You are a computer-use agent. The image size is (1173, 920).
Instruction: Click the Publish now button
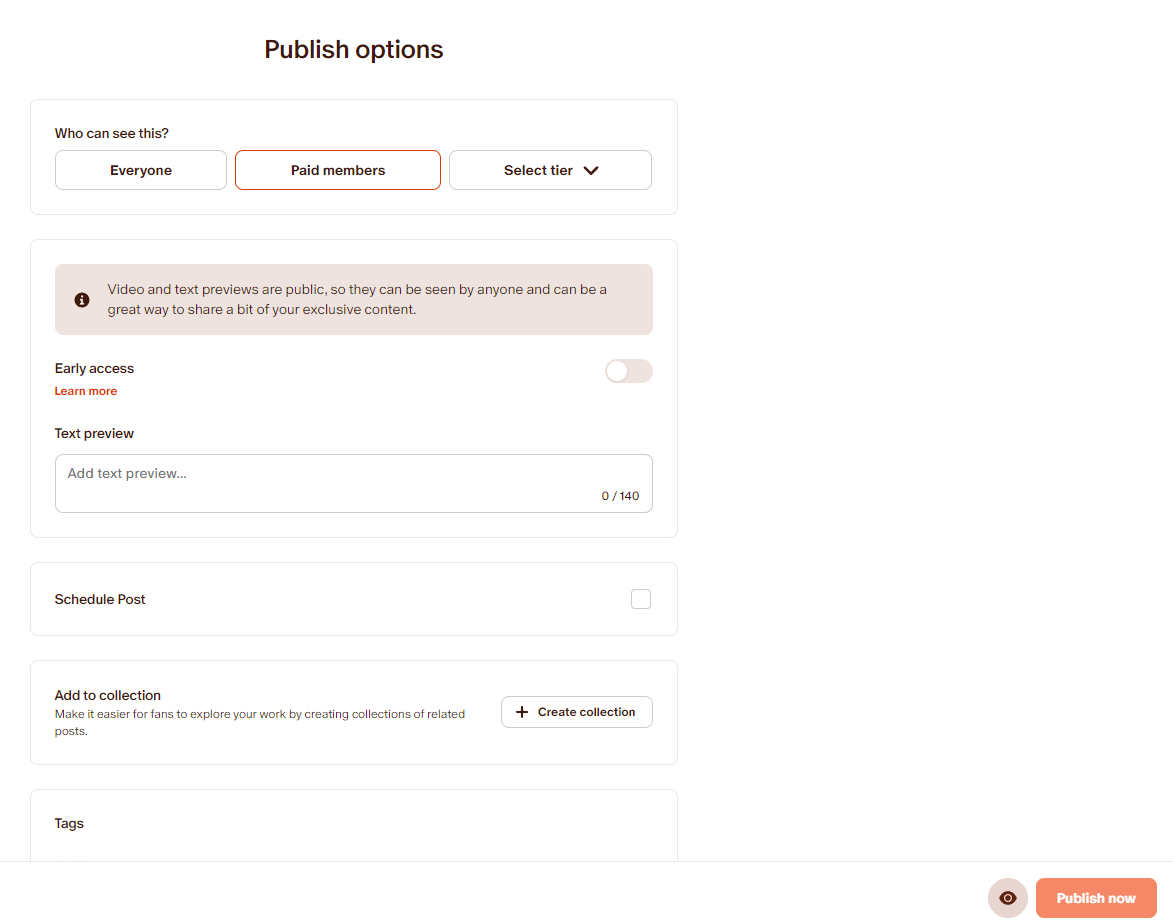[x=1096, y=898]
